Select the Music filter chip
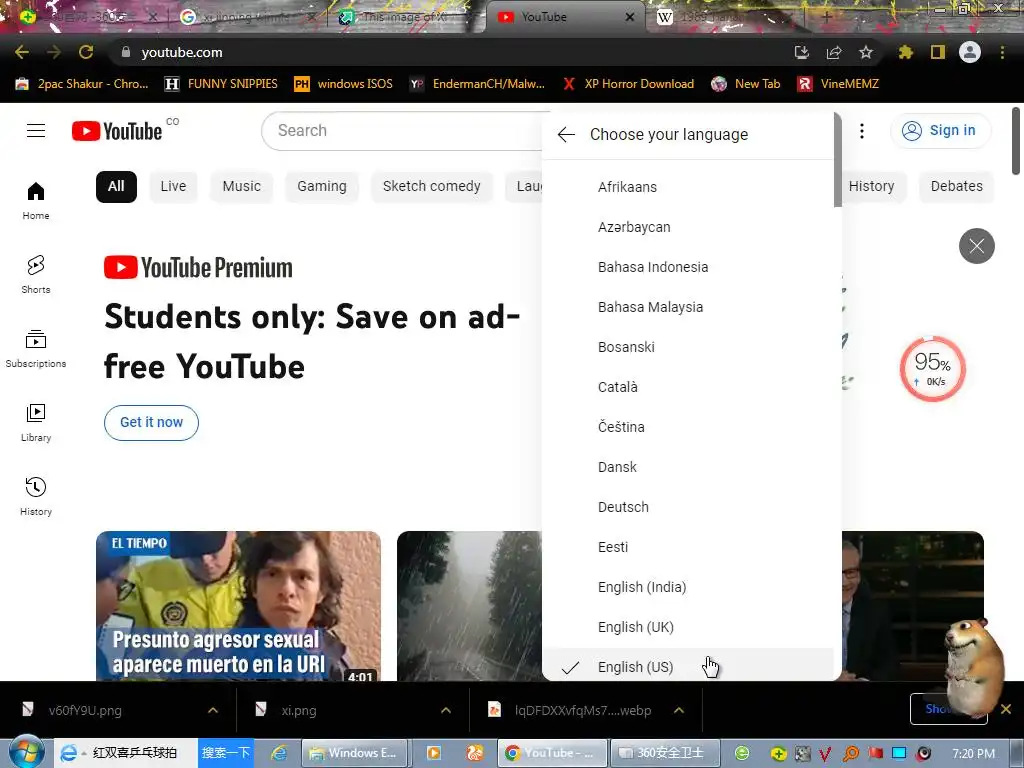This screenshot has width=1024, height=768. coord(242,187)
